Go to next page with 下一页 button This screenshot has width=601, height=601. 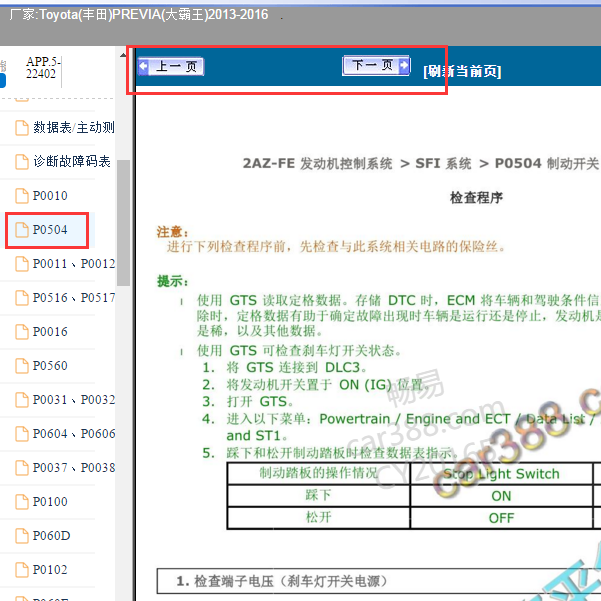(376, 65)
